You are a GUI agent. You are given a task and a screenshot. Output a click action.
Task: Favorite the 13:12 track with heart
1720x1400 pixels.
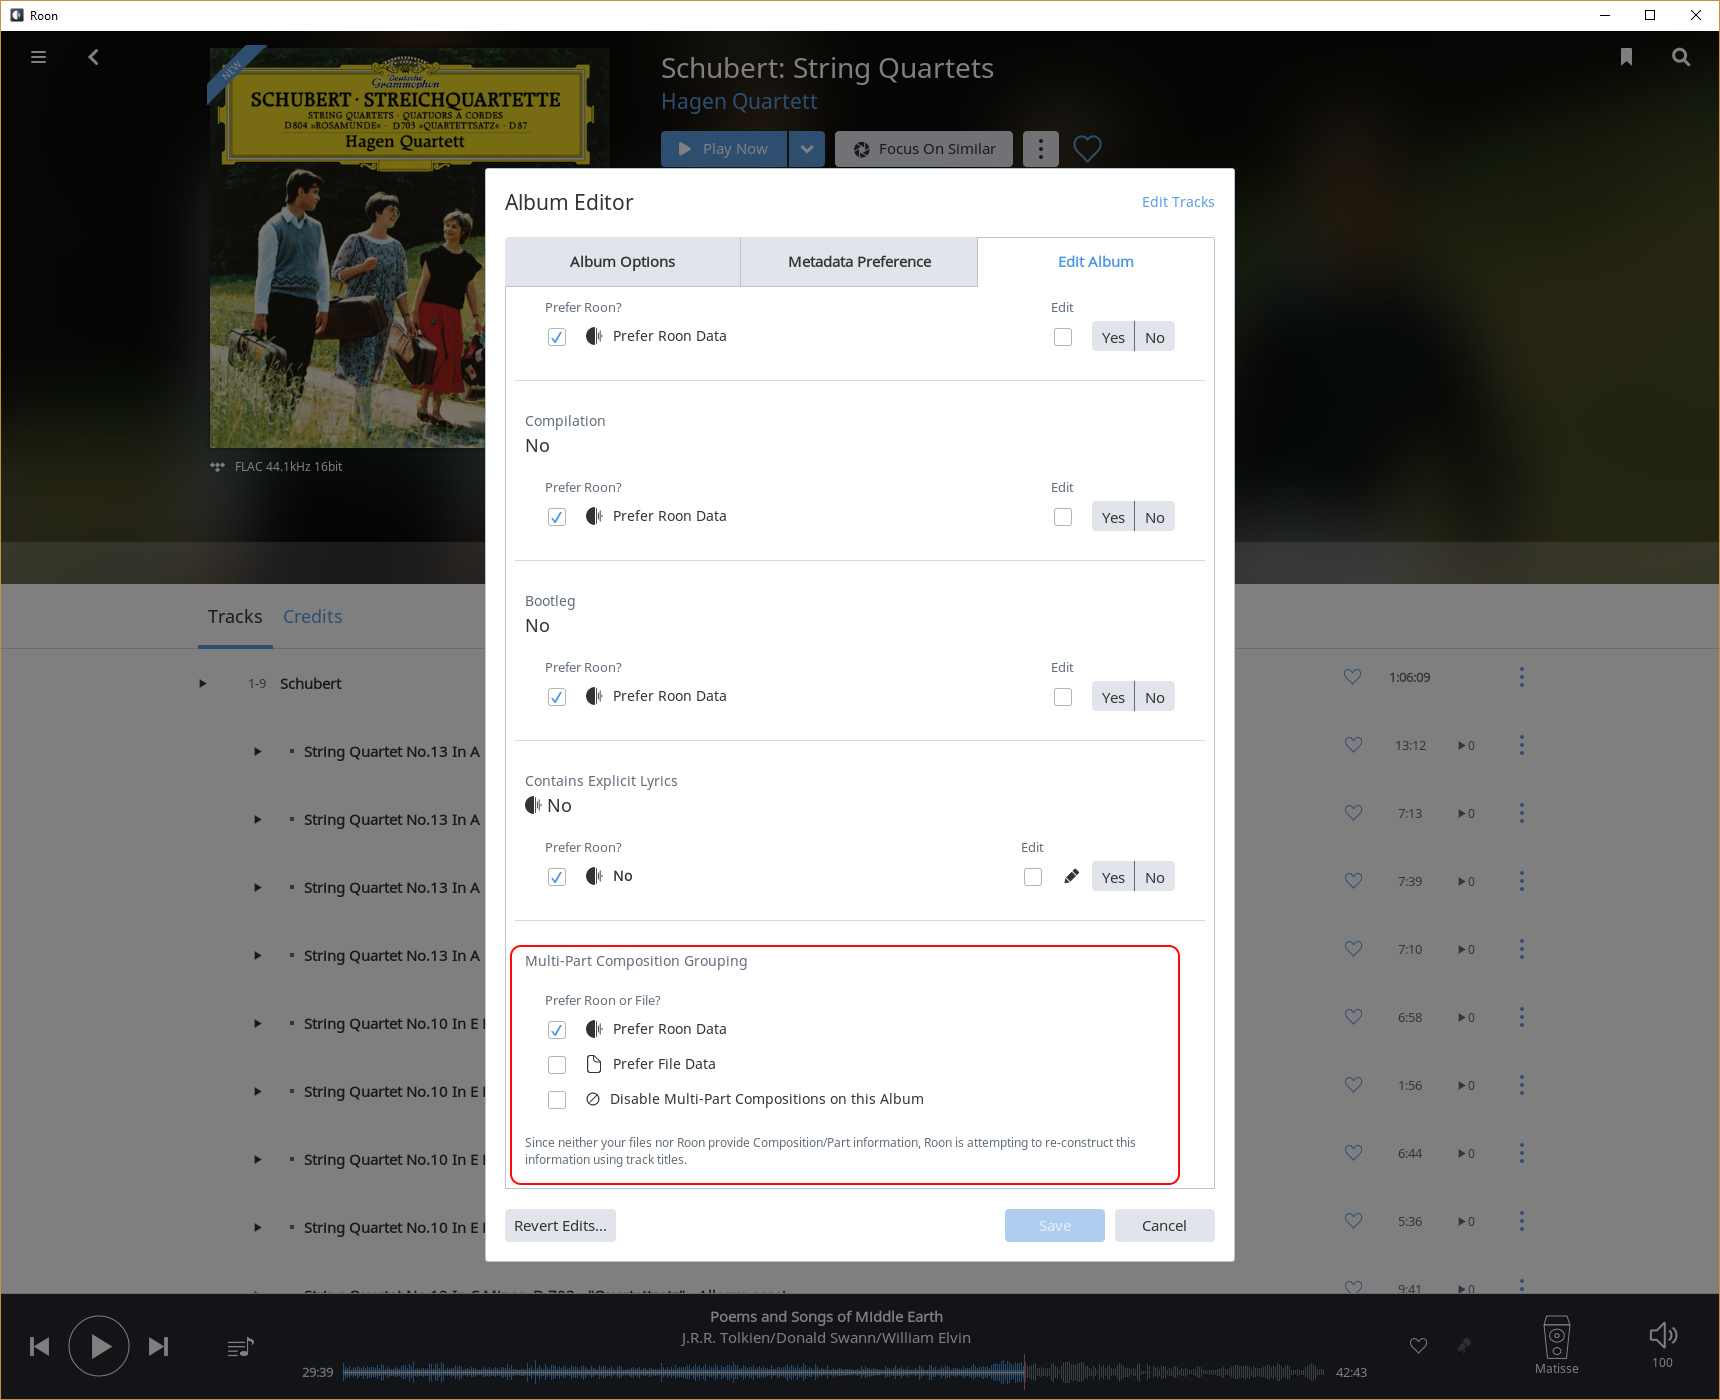tap(1353, 745)
